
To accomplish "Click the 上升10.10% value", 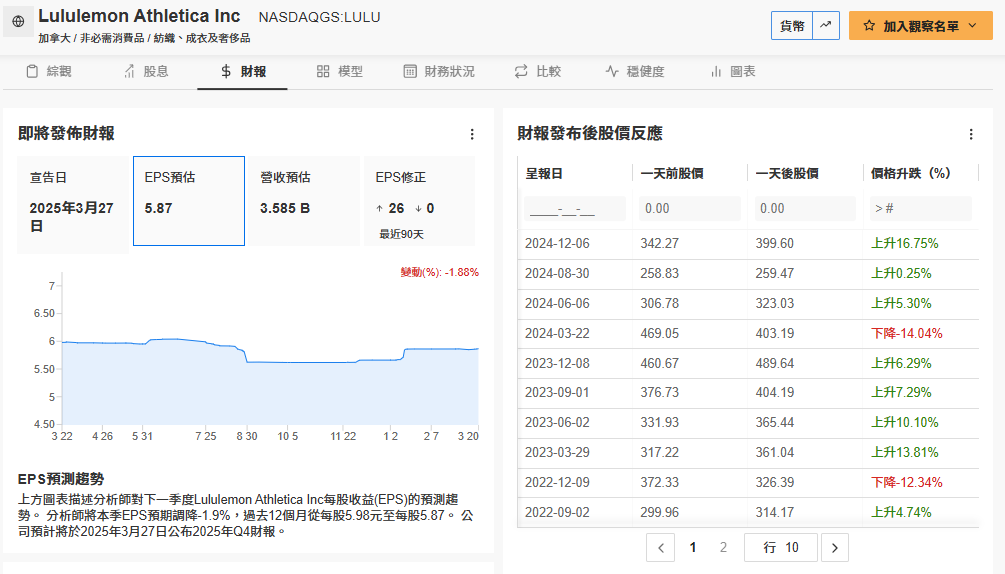I will (x=904, y=422).
